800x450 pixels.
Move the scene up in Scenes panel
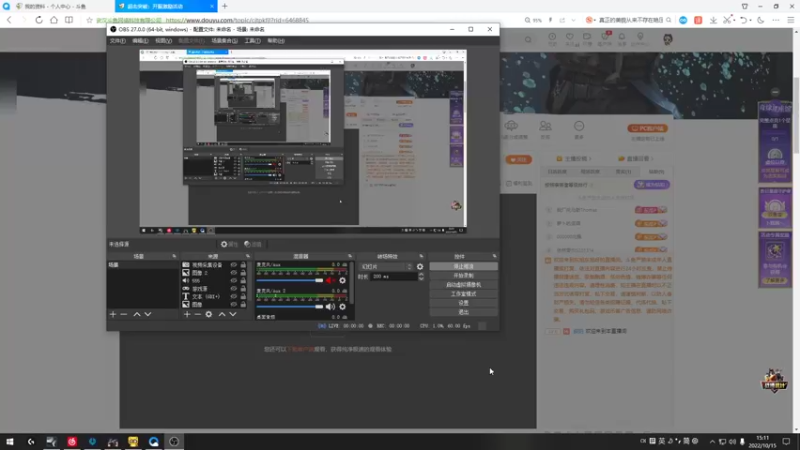pyautogui.click(x=137, y=314)
